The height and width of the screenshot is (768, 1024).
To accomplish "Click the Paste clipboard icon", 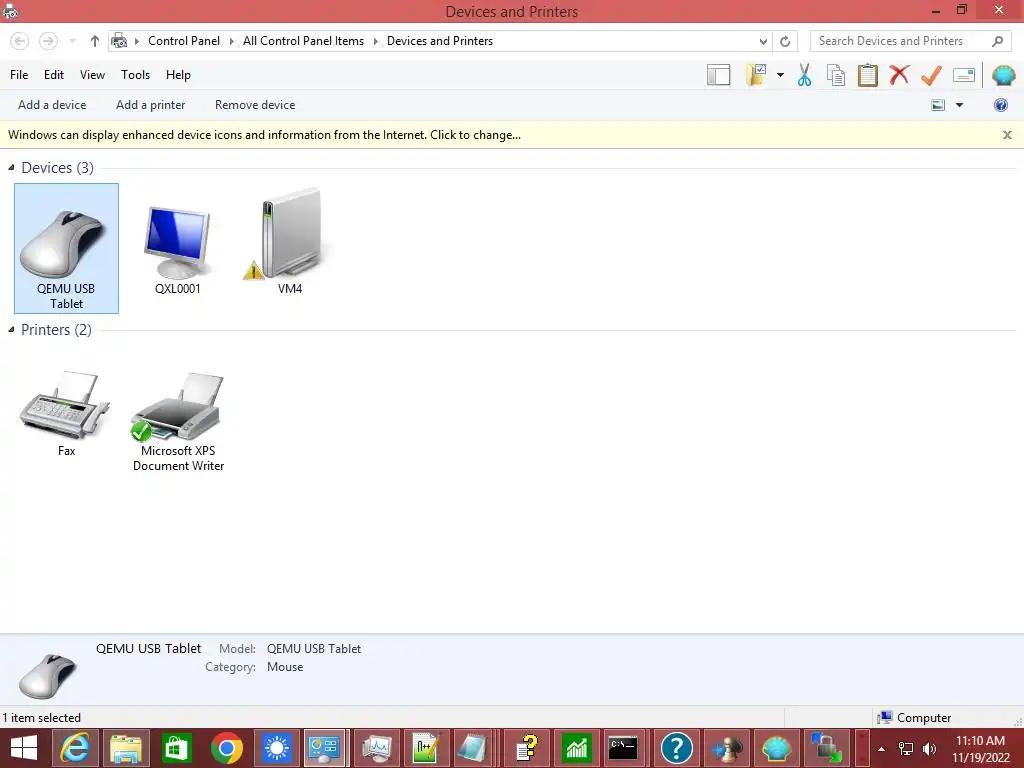I will 867,75.
